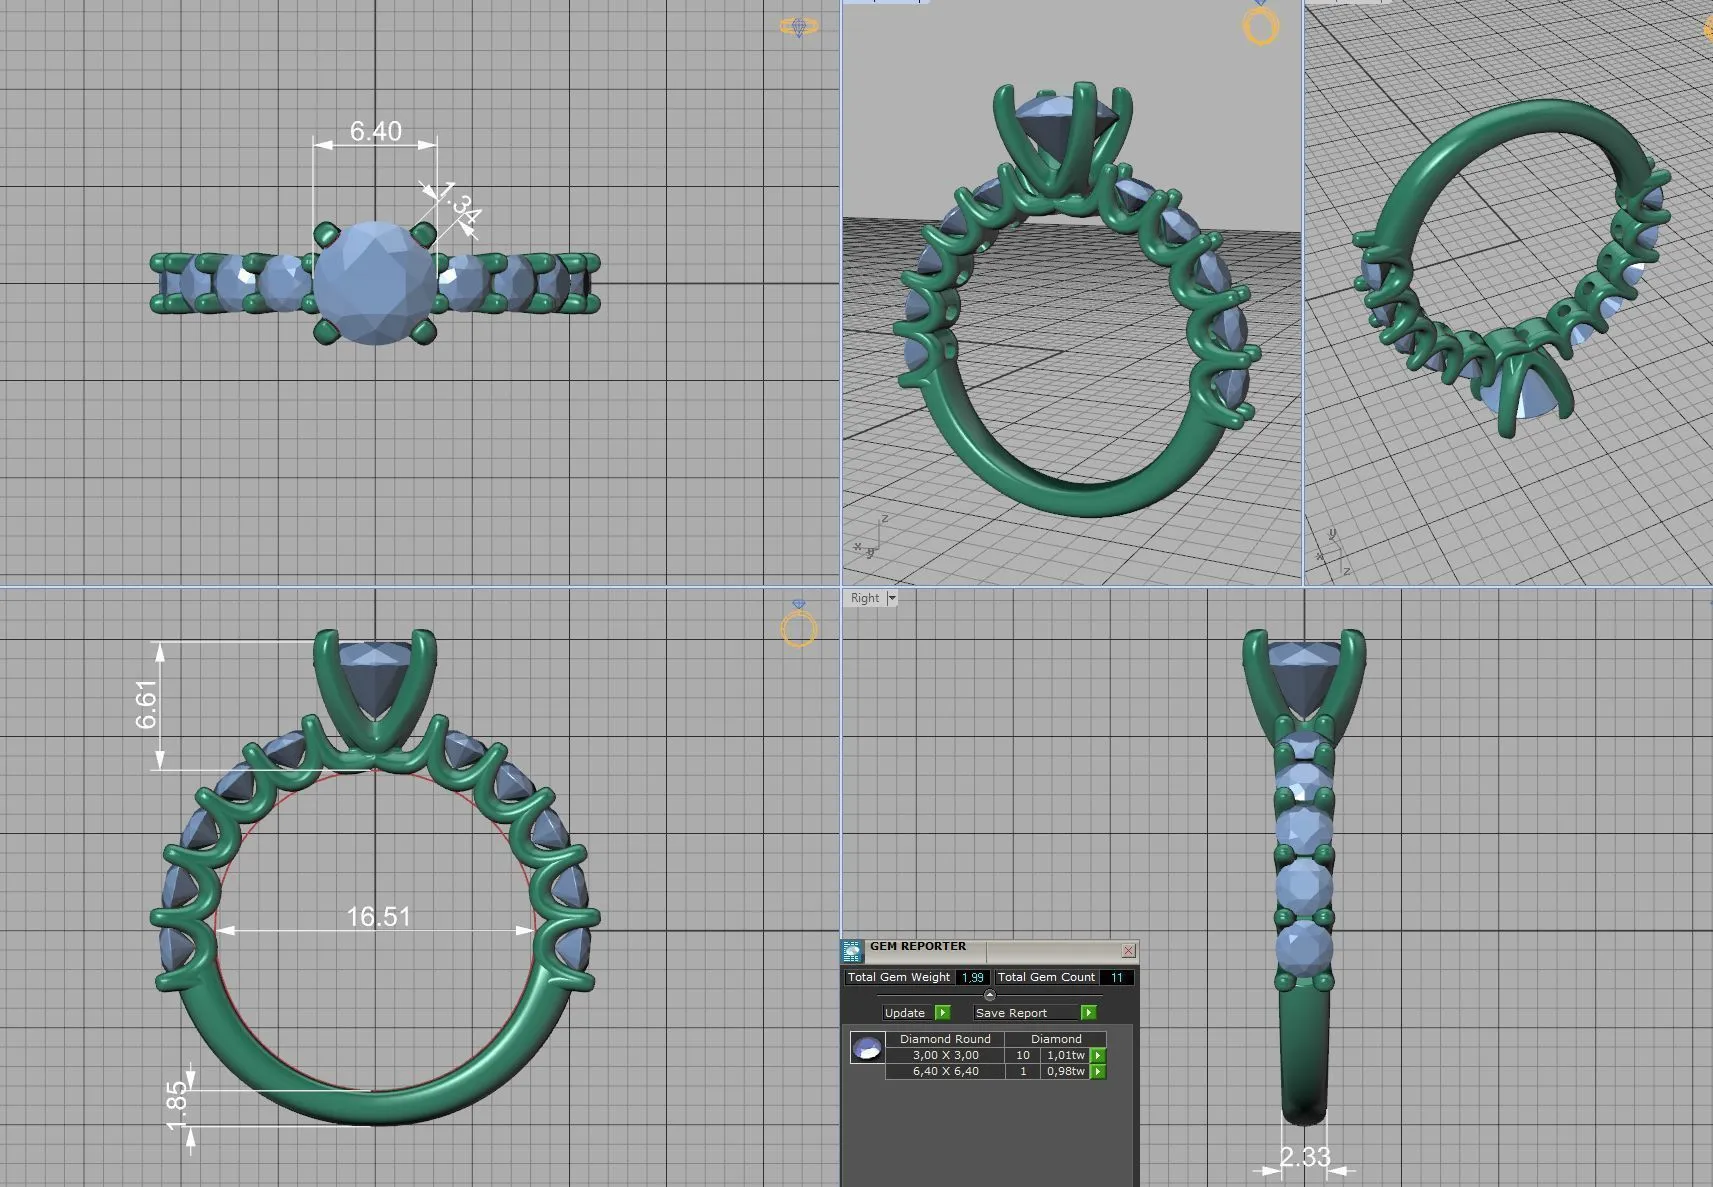This screenshot has height=1187, width=1713.
Task: Select the 3,00 X 3,00 diamond size cell
Action: coord(945,1055)
